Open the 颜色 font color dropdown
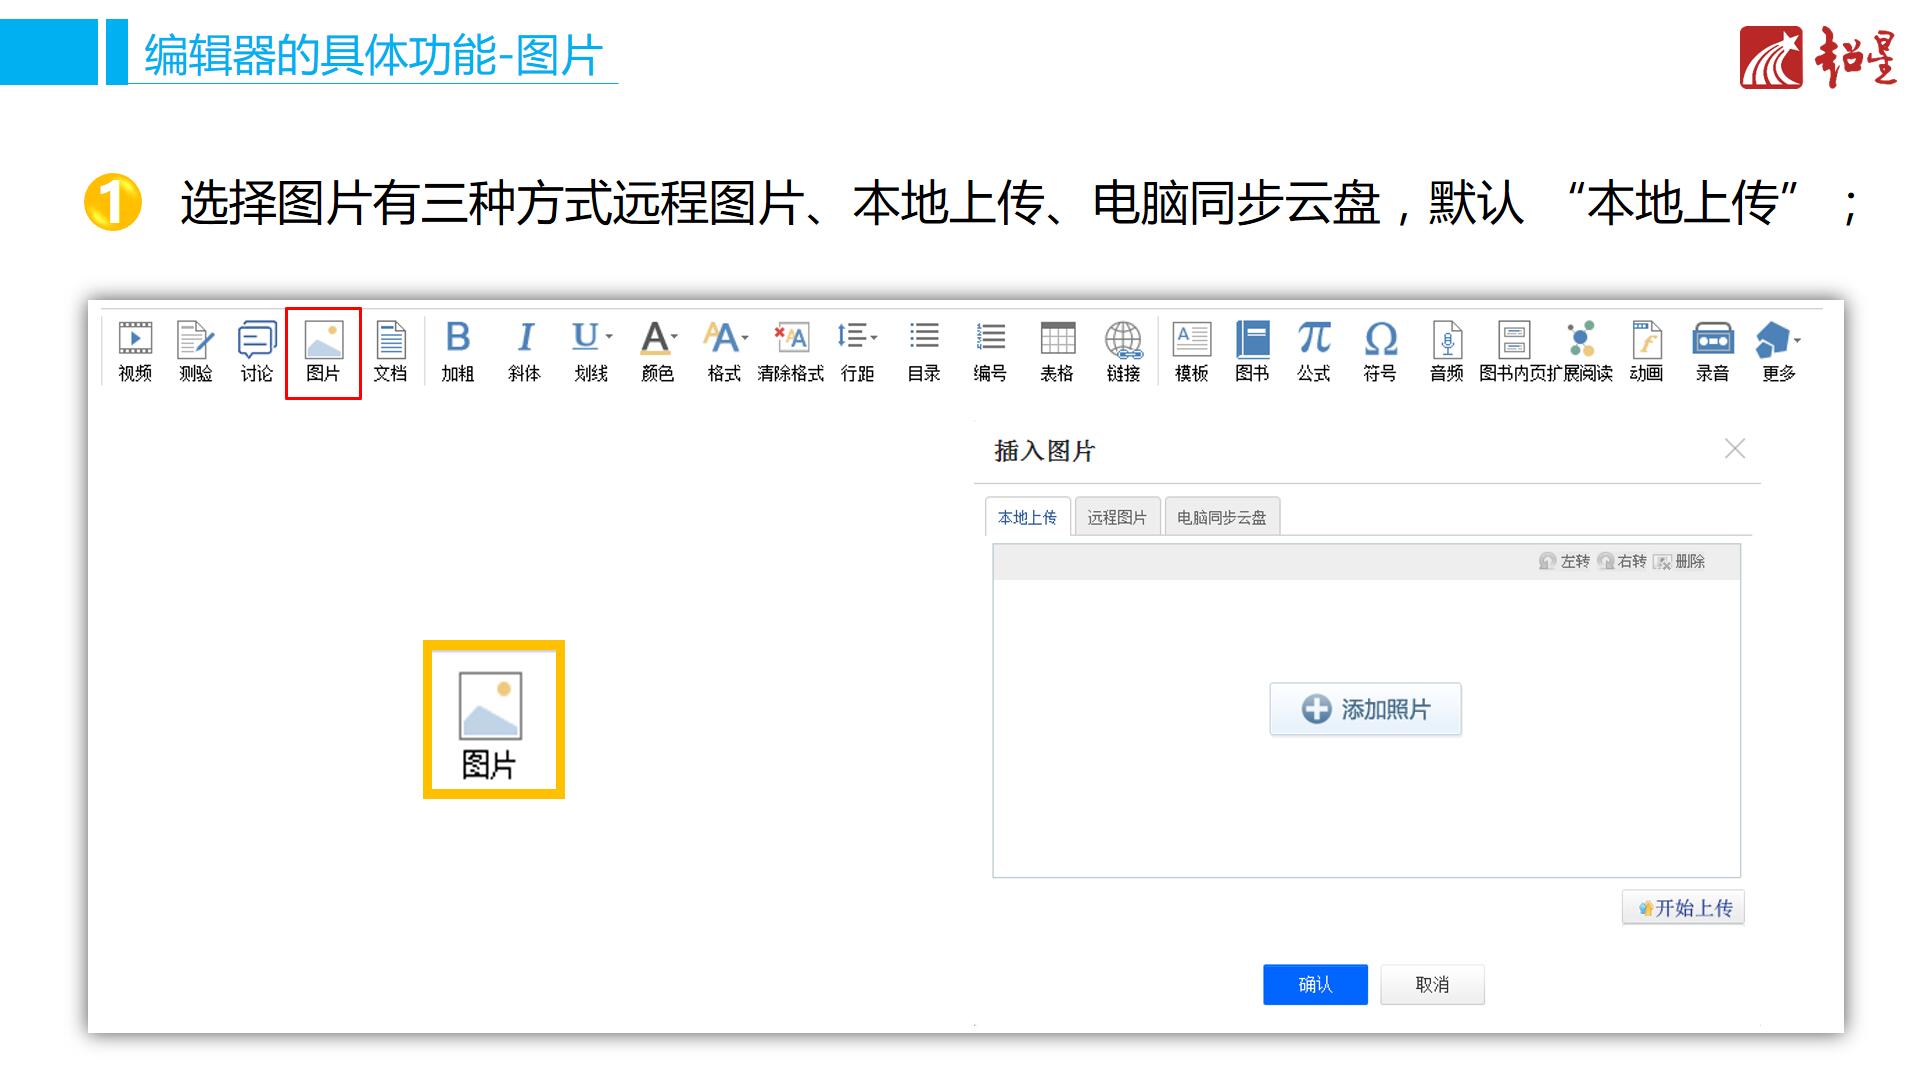Viewport: 1920px width, 1080px height. pos(675,337)
